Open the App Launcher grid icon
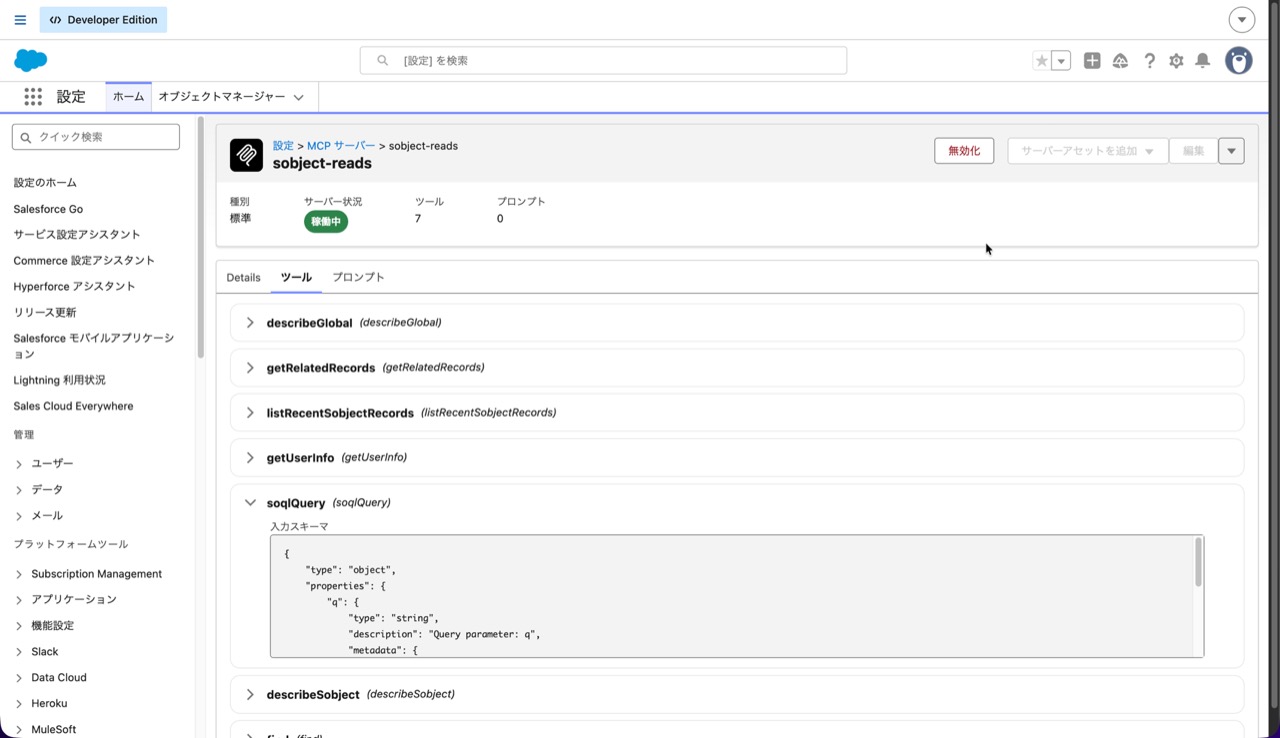 [33, 97]
